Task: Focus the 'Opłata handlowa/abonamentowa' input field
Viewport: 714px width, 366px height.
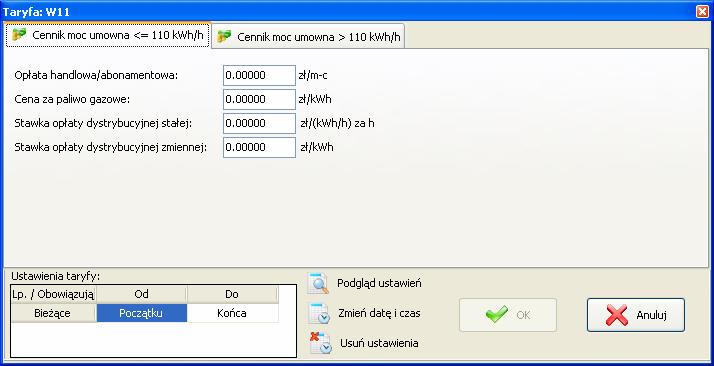Action: 259,76
